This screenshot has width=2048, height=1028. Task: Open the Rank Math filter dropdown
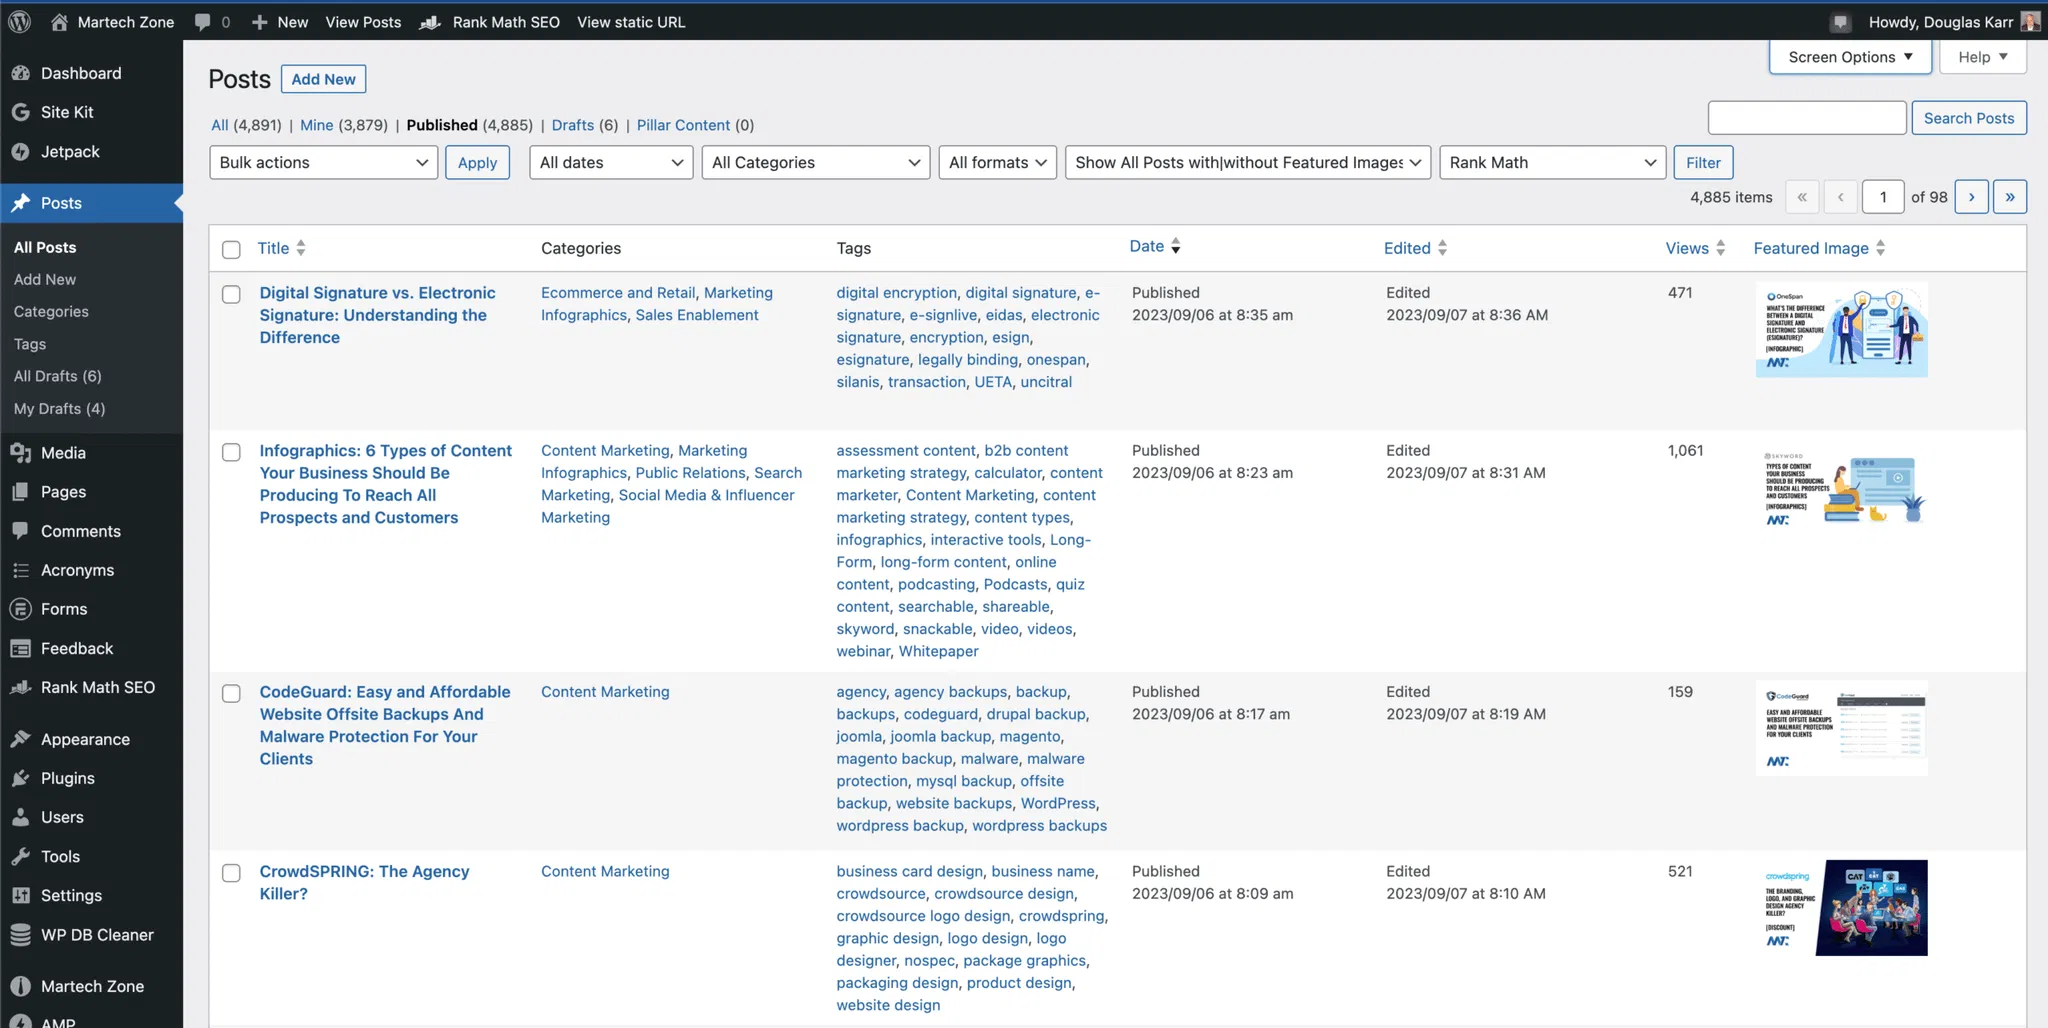[1552, 162]
